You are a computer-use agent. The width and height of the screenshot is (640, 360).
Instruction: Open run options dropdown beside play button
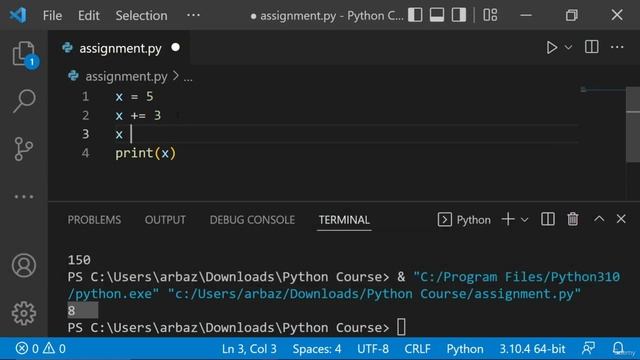568,48
